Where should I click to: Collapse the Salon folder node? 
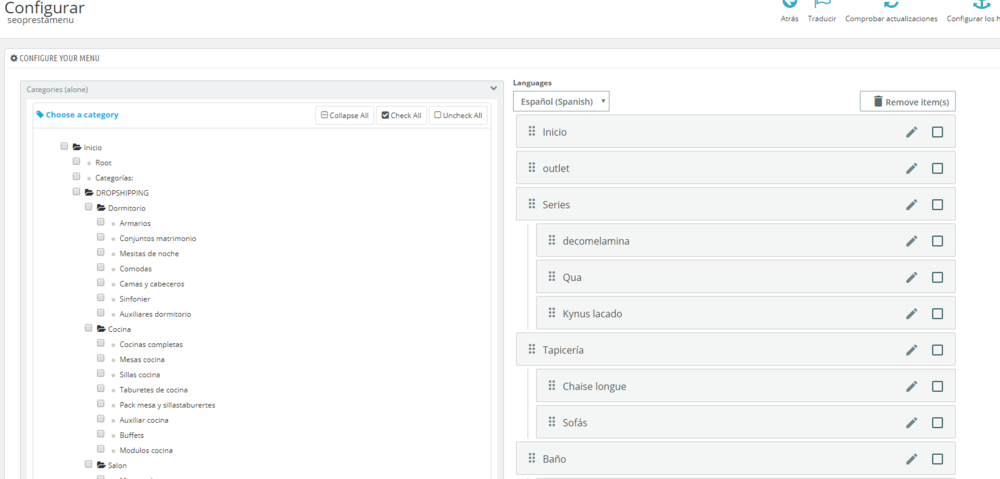[x=101, y=465]
